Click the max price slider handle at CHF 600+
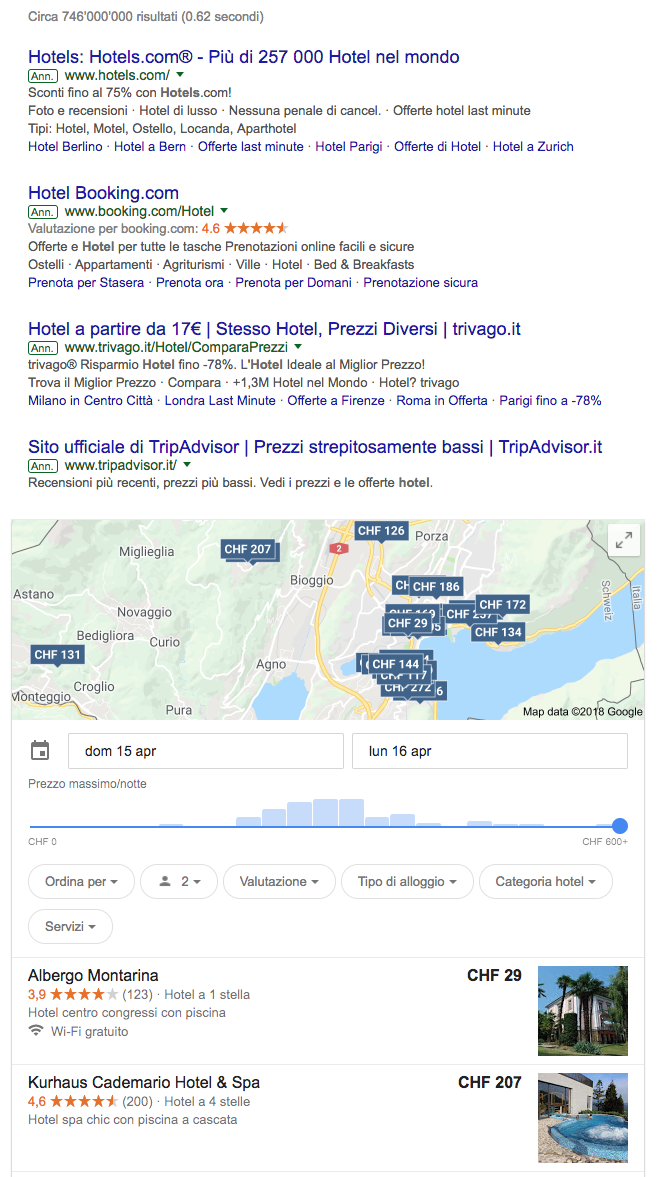 [620, 826]
